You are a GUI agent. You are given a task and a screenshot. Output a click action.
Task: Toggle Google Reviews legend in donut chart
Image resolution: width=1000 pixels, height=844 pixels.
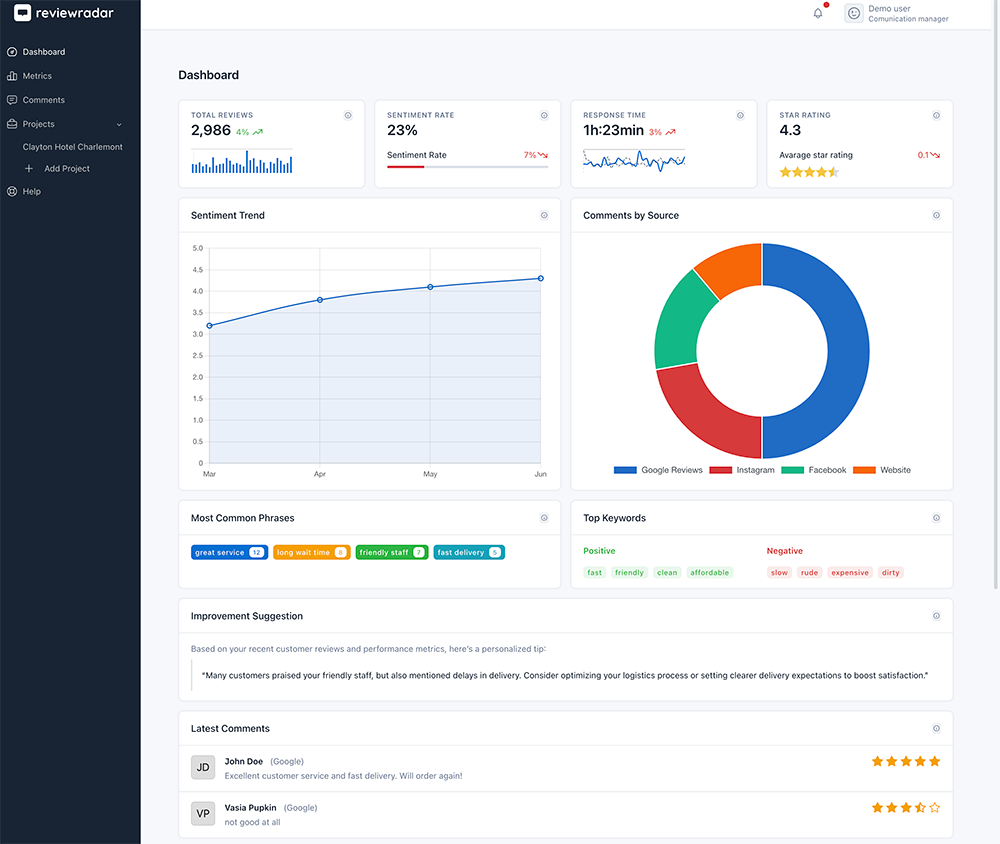click(658, 470)
